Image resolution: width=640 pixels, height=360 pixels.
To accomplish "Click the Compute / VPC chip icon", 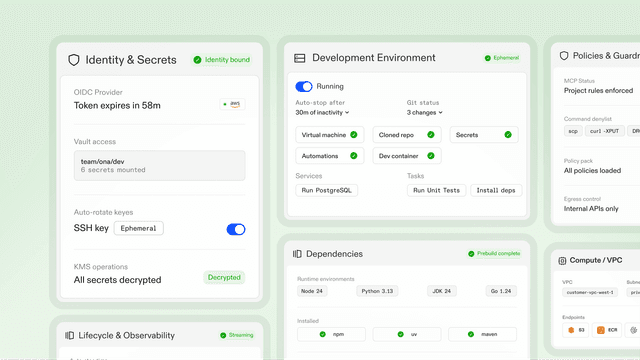I will (x=562, y=261).
